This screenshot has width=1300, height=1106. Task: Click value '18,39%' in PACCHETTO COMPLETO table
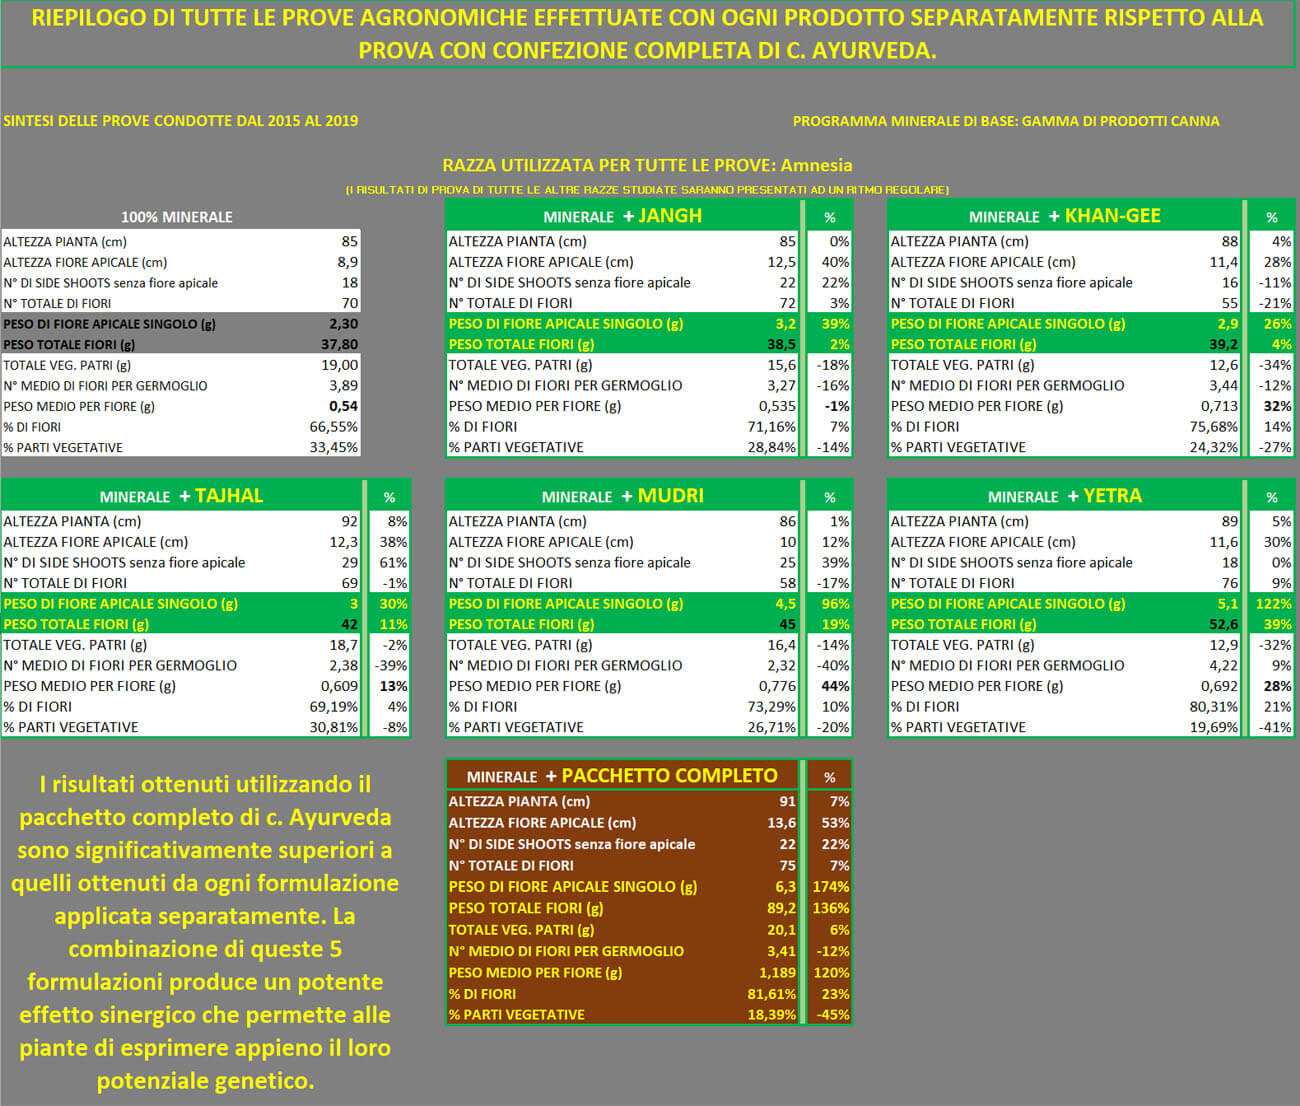772,1015
